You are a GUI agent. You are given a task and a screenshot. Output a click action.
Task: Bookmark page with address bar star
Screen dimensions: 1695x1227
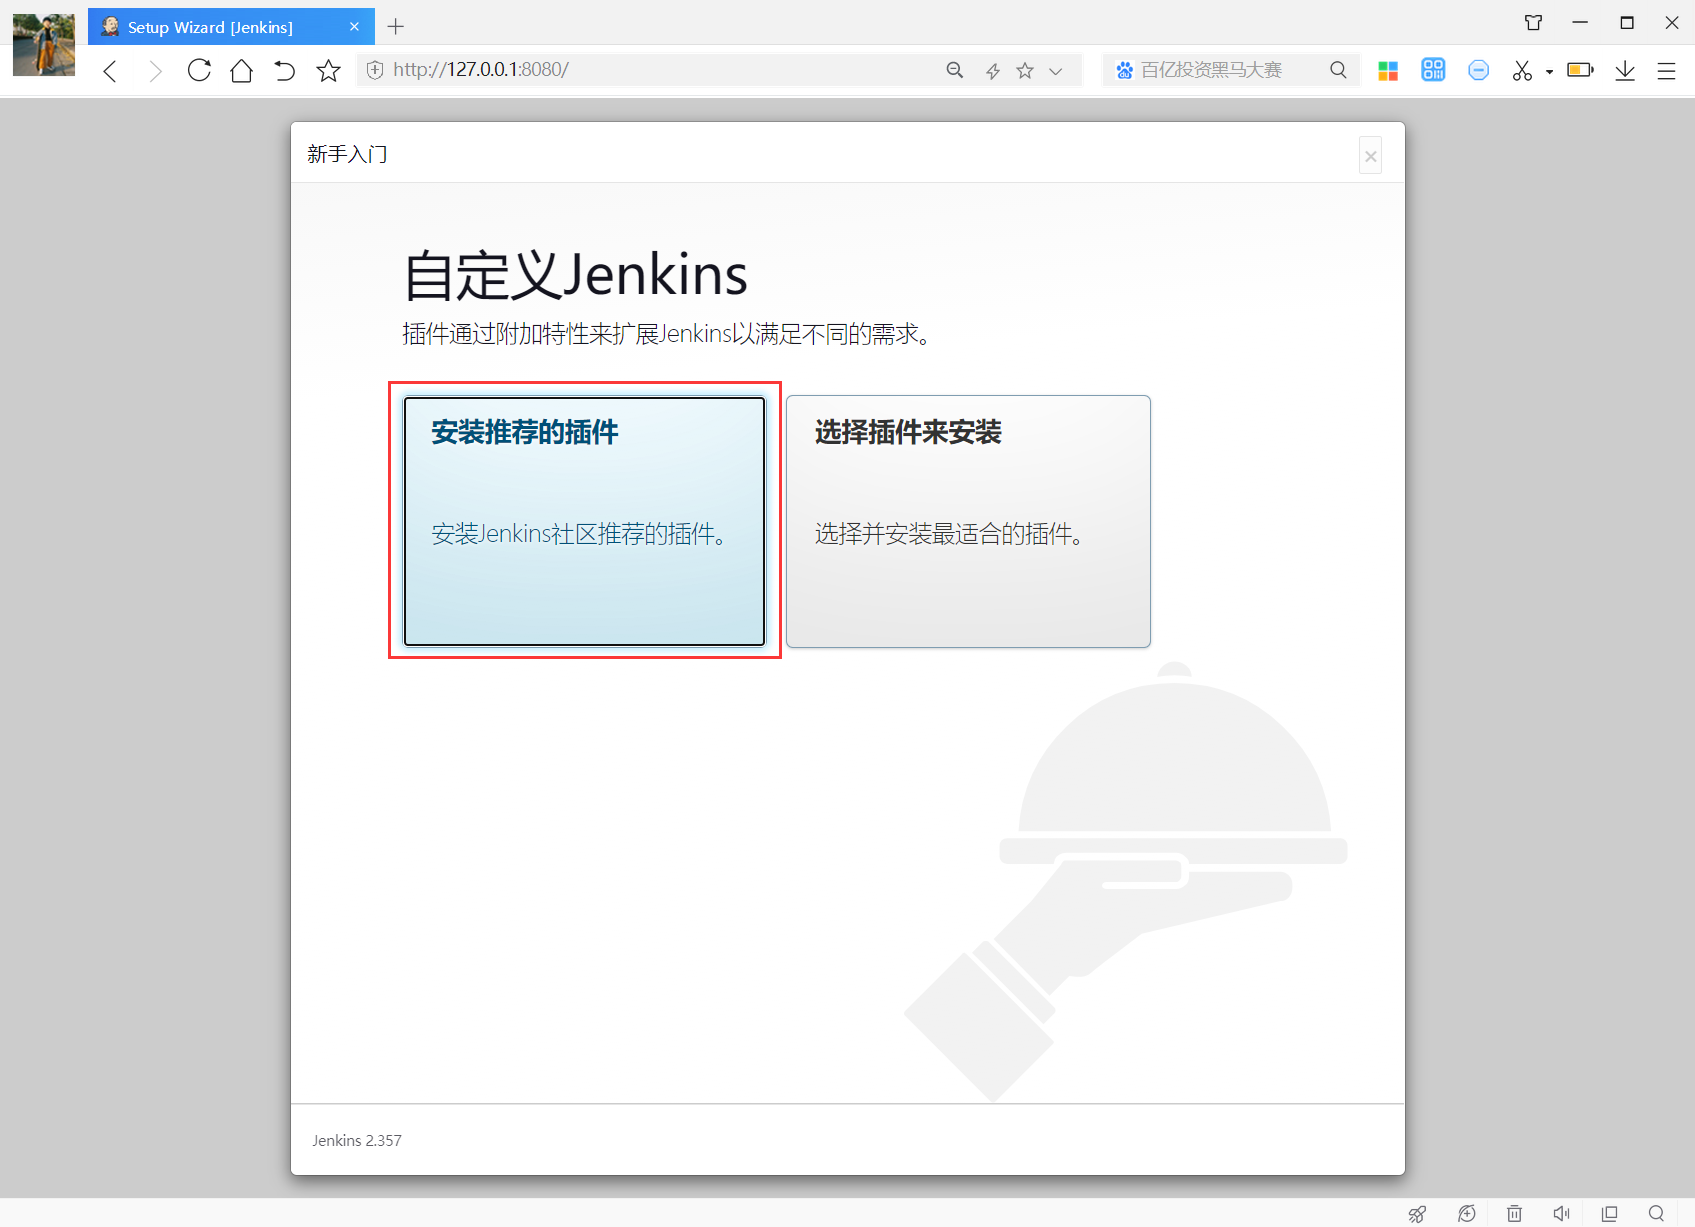1025,70
